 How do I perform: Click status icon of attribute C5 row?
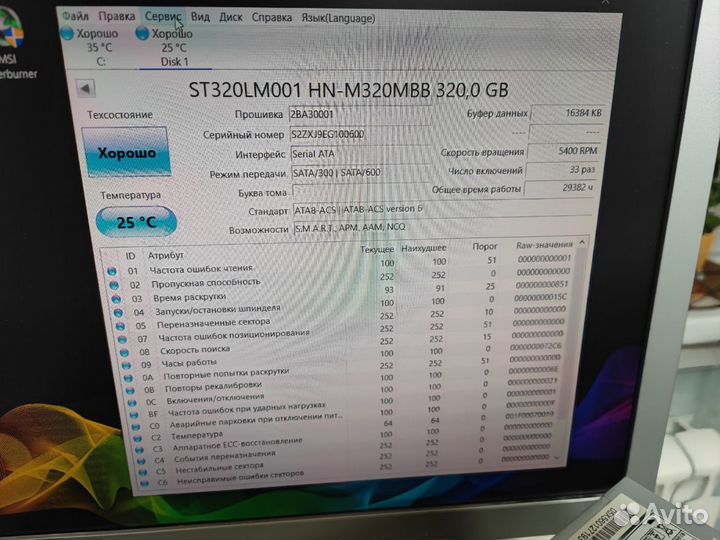tap(143, 472)
